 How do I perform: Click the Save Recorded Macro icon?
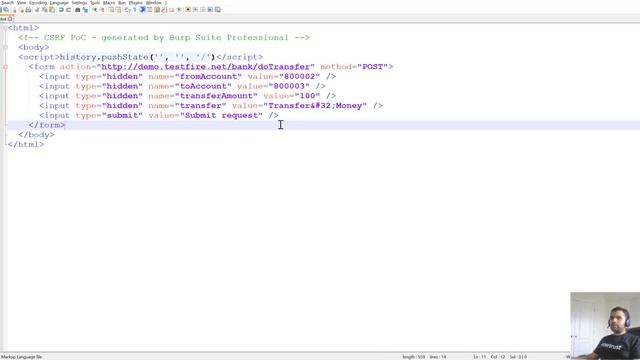218,9
